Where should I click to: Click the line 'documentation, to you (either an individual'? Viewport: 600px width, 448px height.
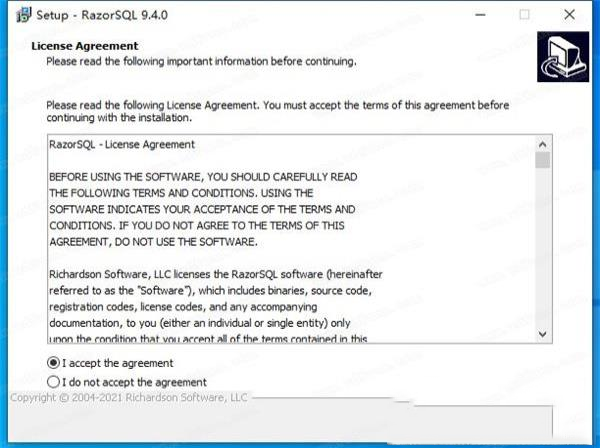[x=200, y=323]
